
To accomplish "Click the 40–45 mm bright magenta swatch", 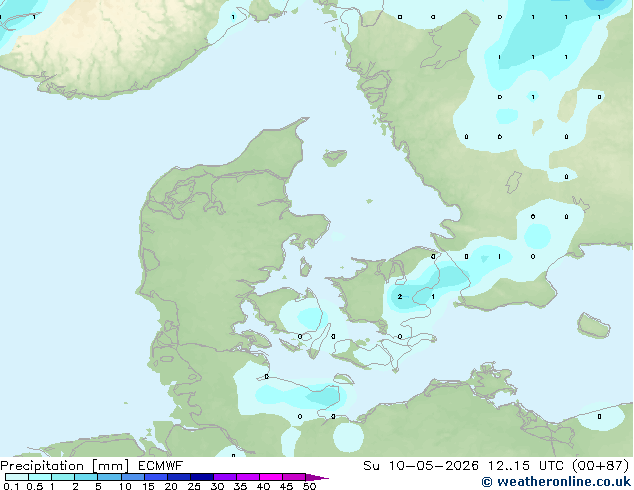I will (271, 477).
